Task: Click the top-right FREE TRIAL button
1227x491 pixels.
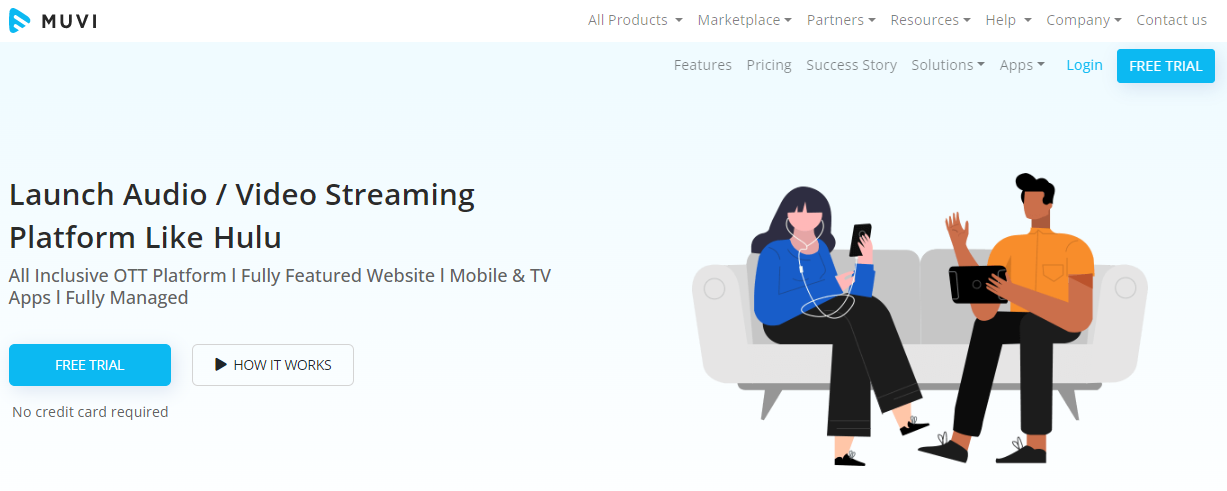Action: (1166, 66)
